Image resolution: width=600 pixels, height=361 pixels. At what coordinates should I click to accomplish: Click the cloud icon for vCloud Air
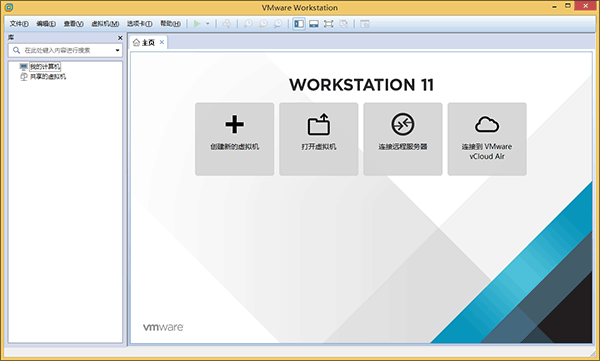tap(487, 125)
